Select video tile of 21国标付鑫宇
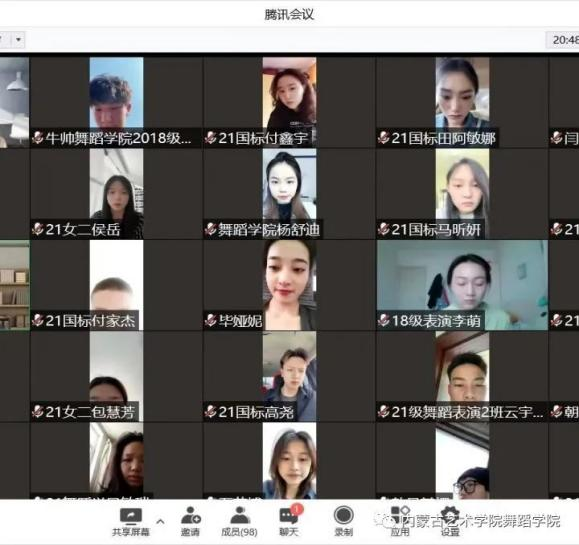 coord(289,102)
